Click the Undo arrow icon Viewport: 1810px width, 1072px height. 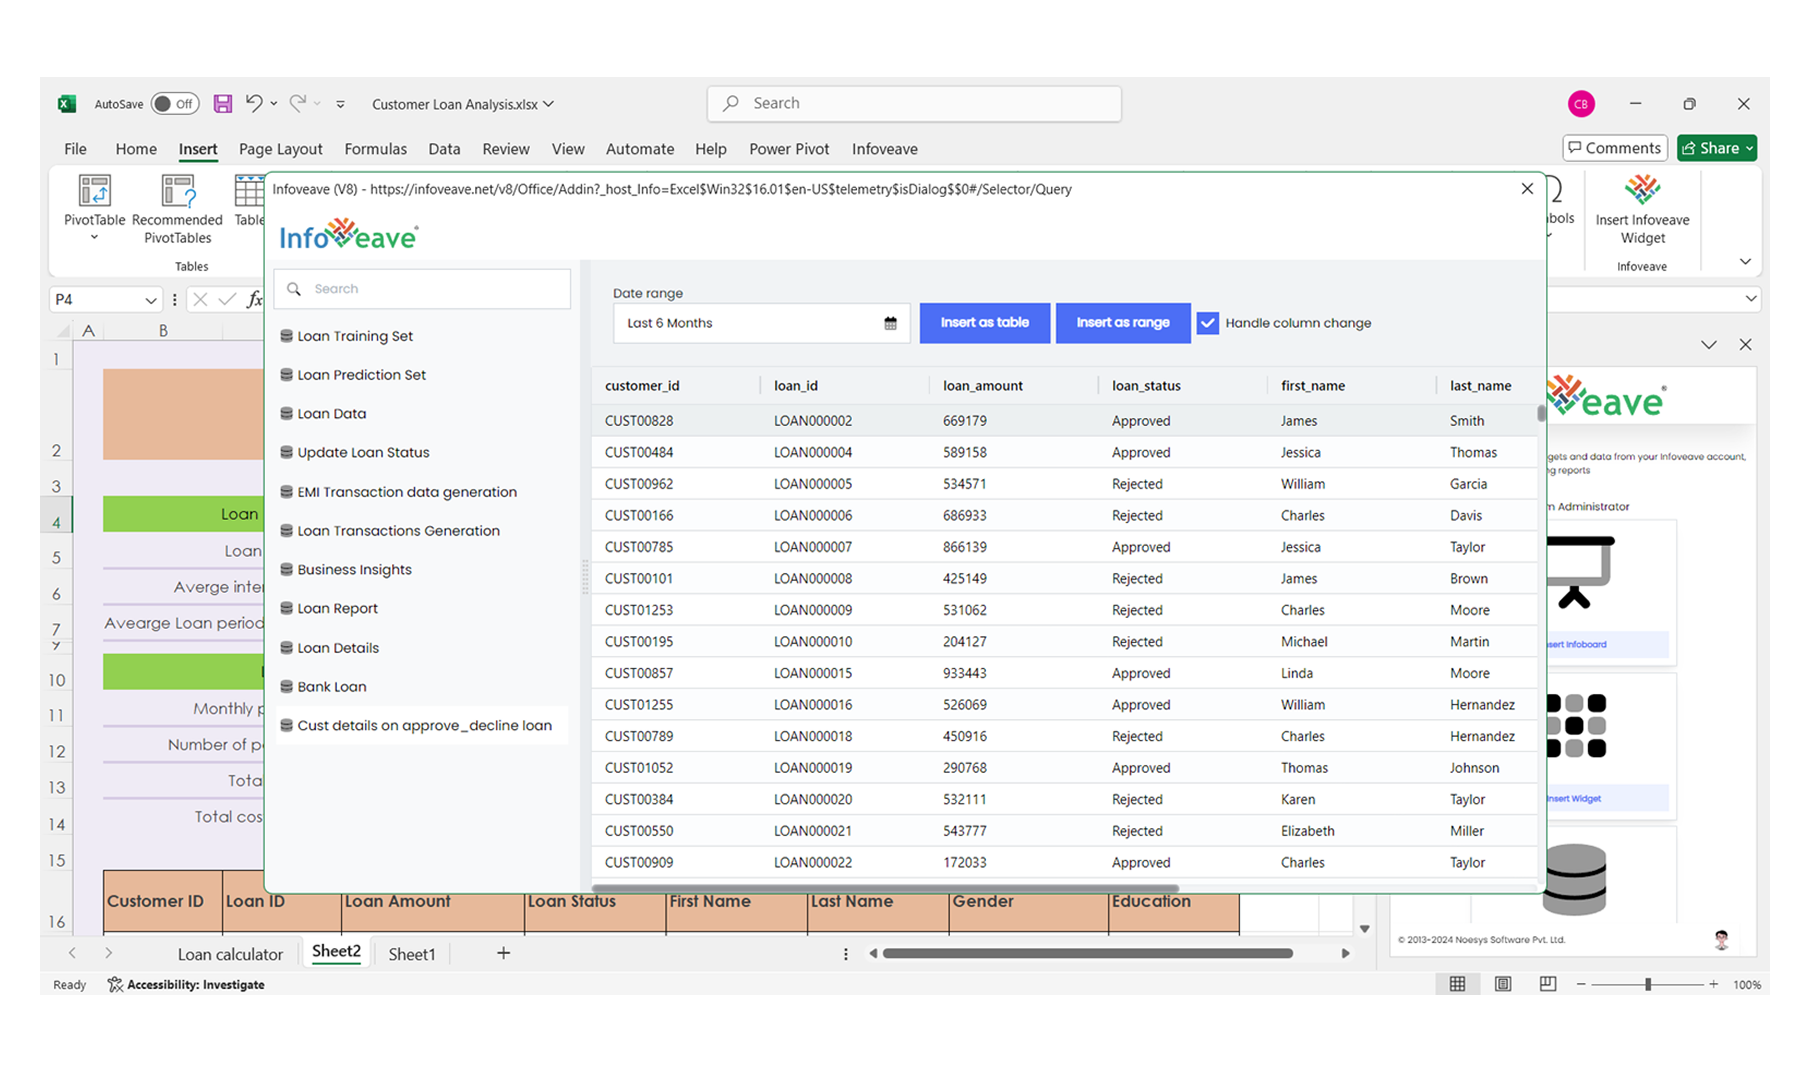coord(254,103)
